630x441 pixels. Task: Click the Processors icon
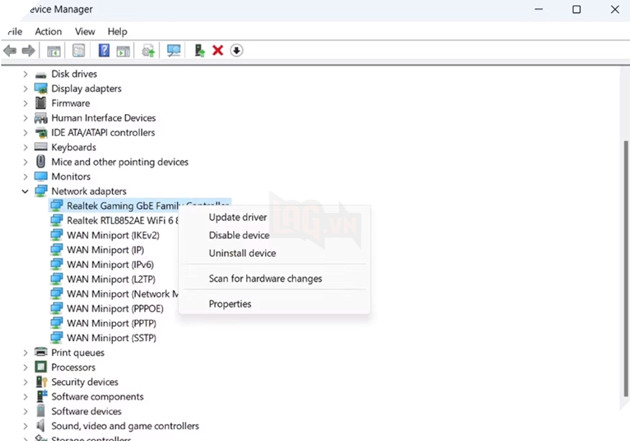41,367
